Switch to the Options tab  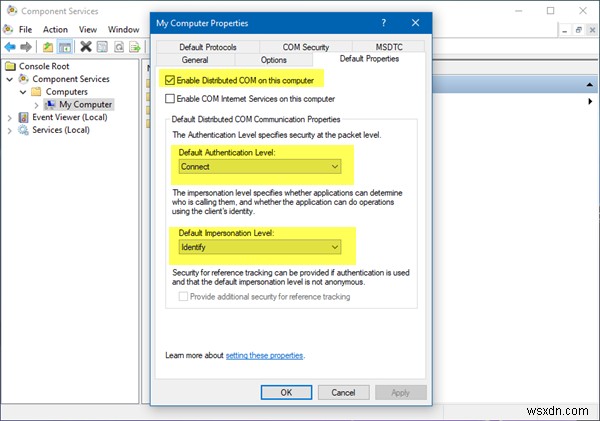click(x=274, y=60)
